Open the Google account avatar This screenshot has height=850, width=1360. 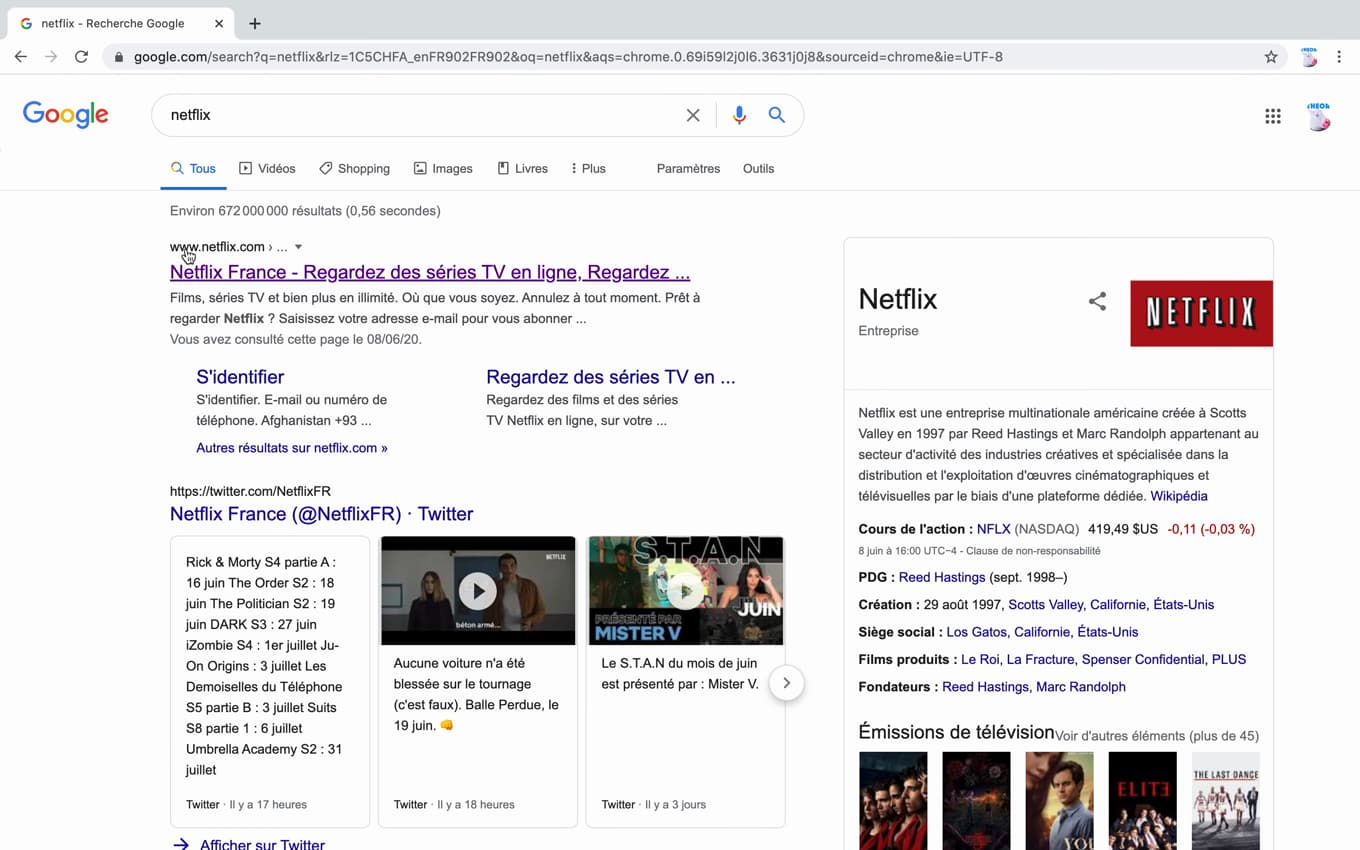point(1319,116)
